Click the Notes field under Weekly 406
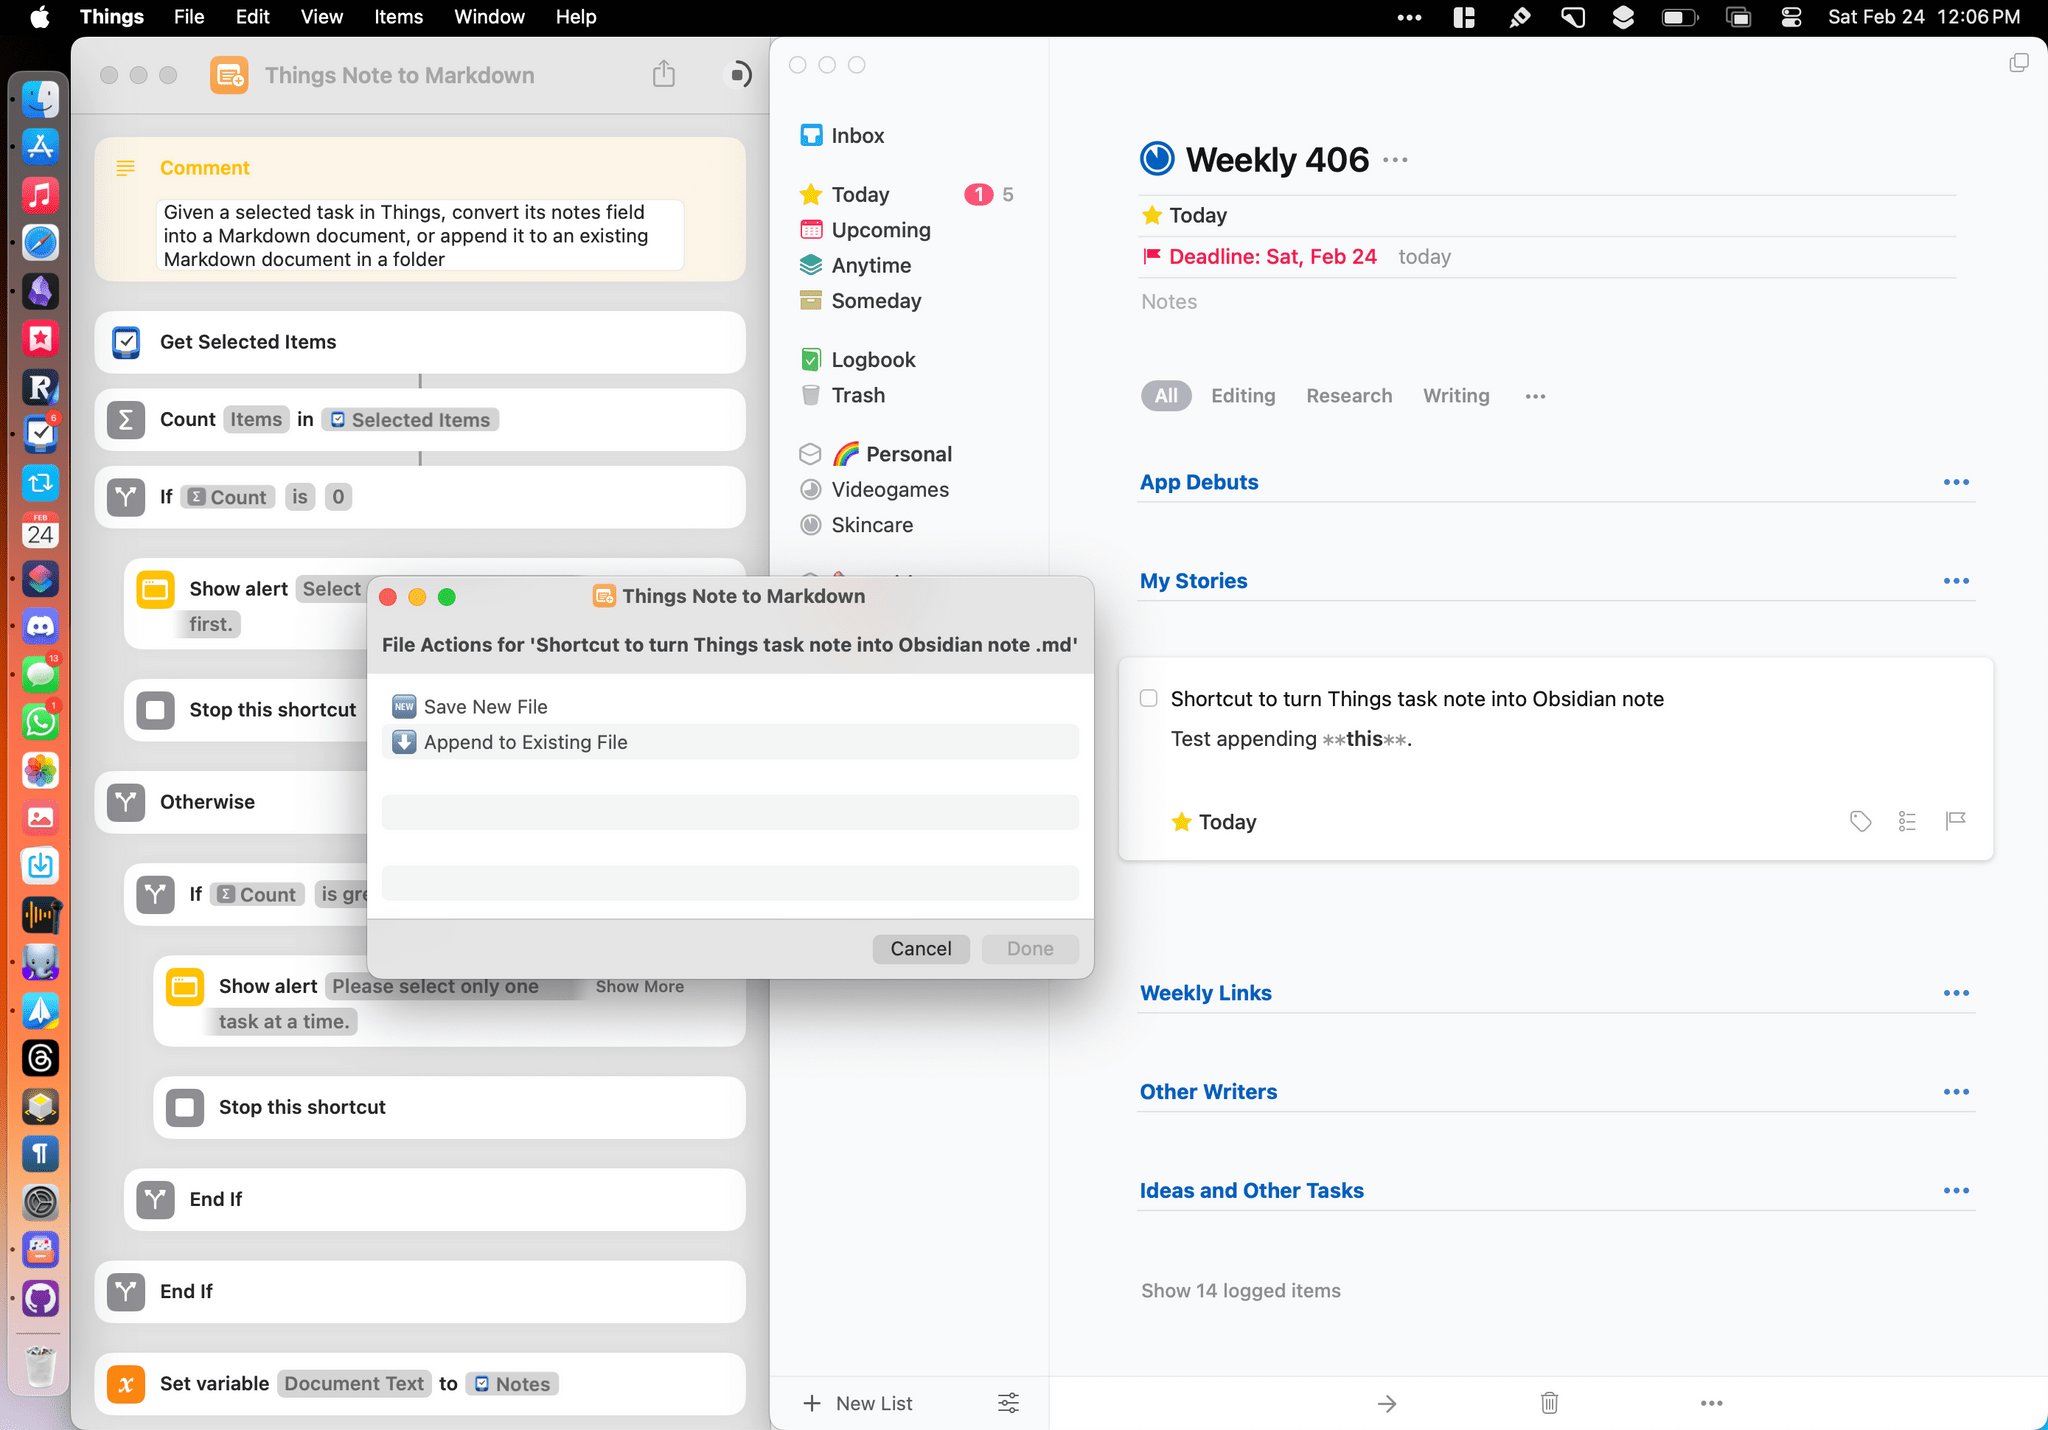2048x1430 pixels. pos(1168,301)
